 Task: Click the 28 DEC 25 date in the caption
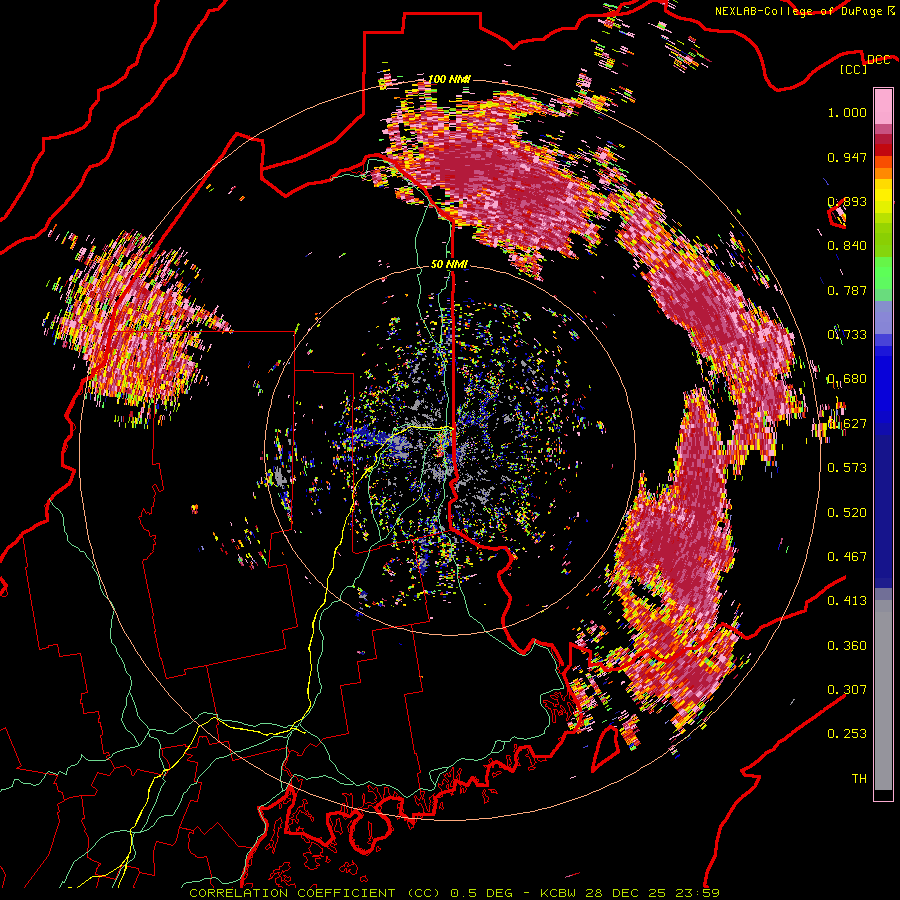click(x=625, y=893)
